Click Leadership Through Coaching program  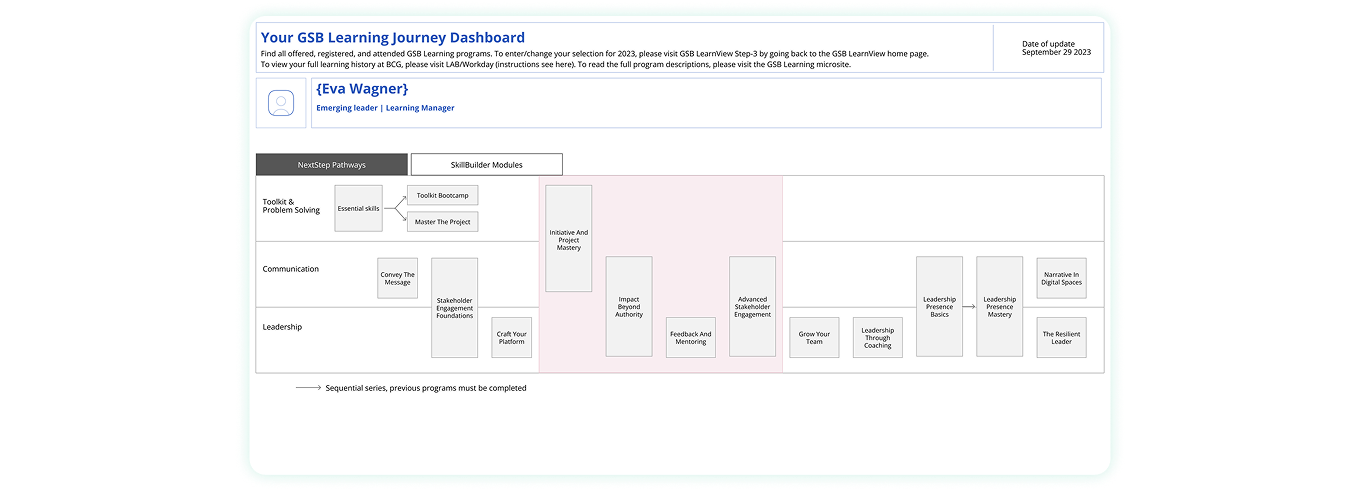877,337
